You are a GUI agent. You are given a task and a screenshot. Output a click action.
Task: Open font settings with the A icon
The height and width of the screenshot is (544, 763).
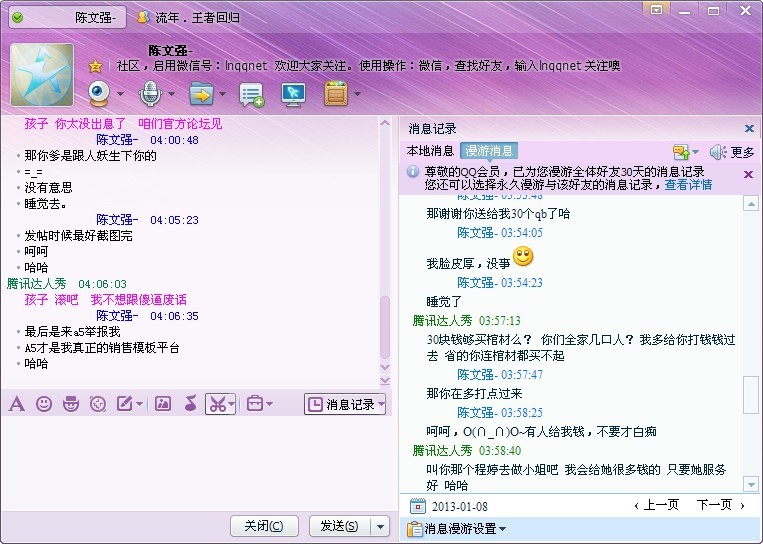coord(17,404)
